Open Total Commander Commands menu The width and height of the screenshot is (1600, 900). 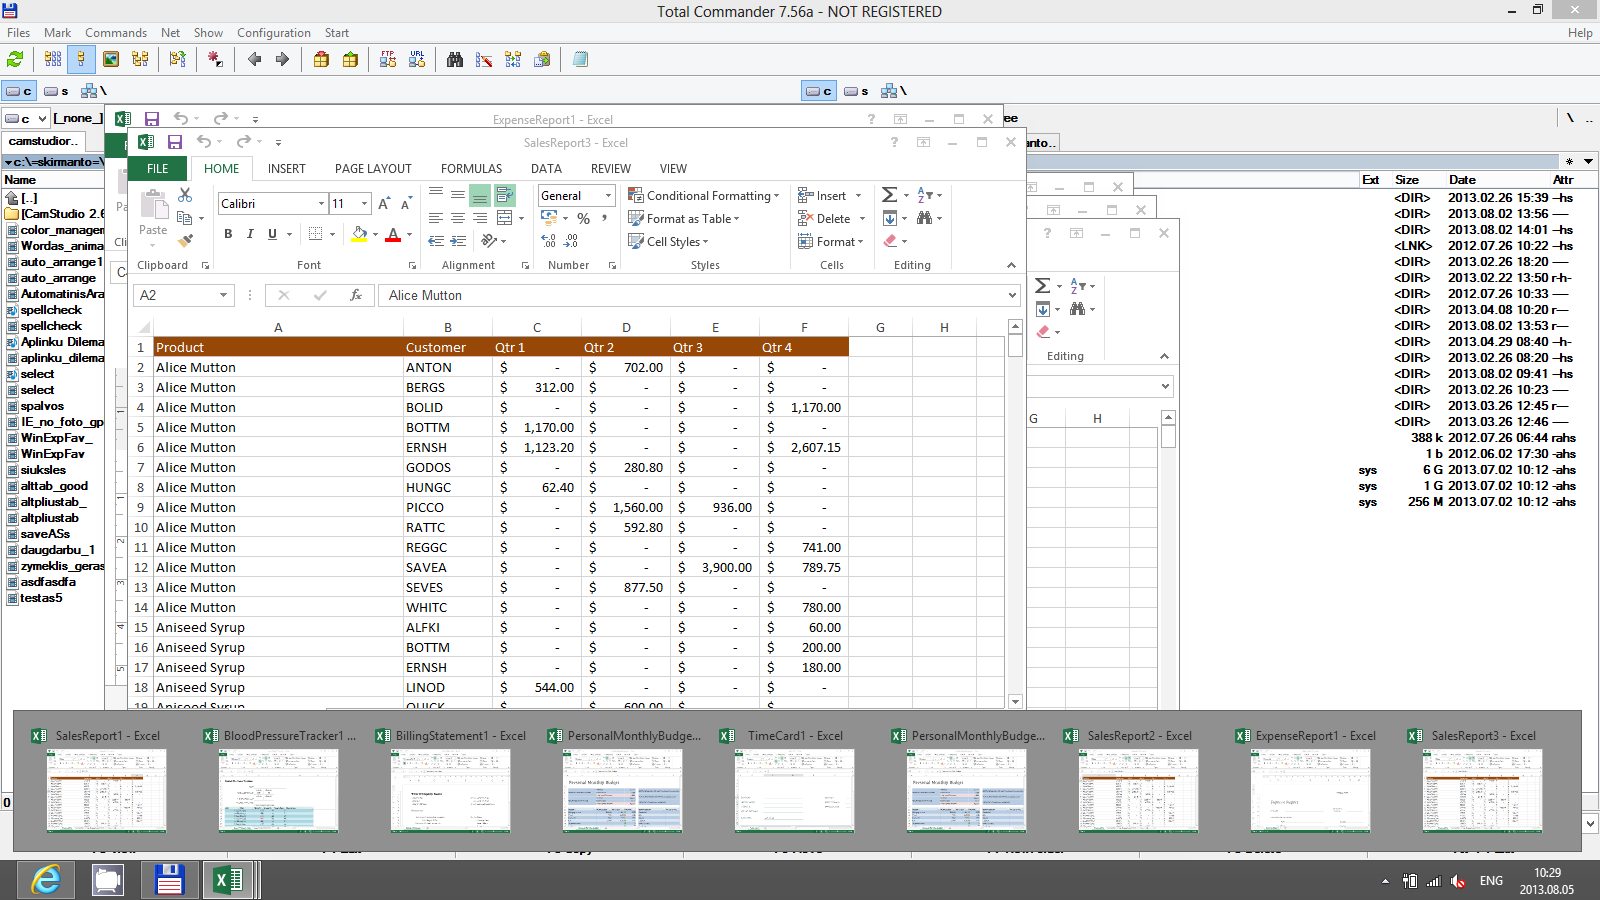116,33
